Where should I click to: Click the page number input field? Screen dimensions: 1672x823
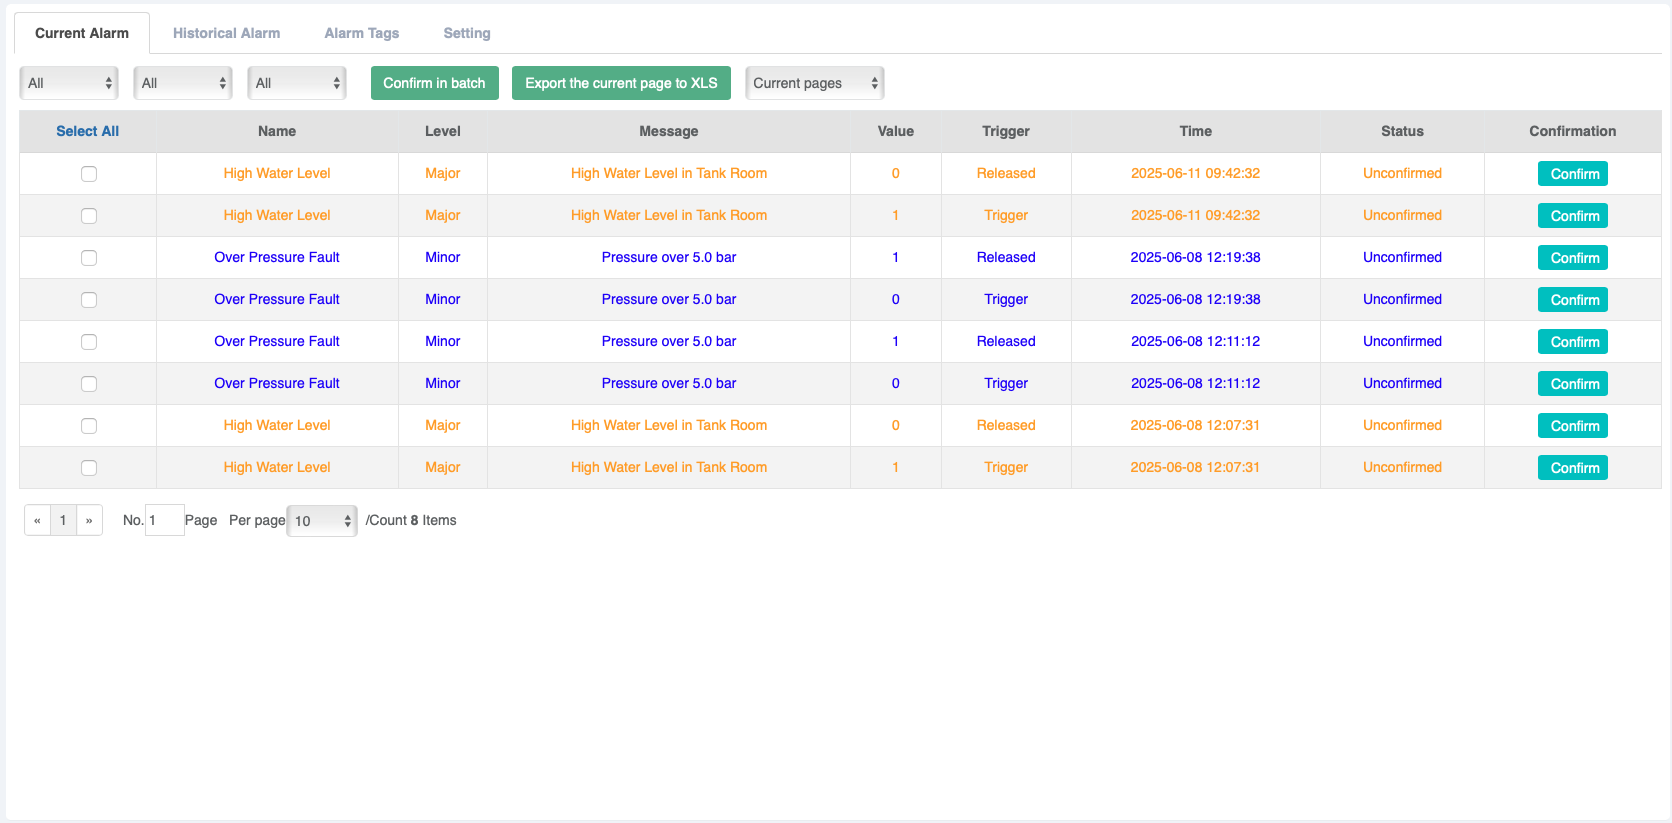164,520
